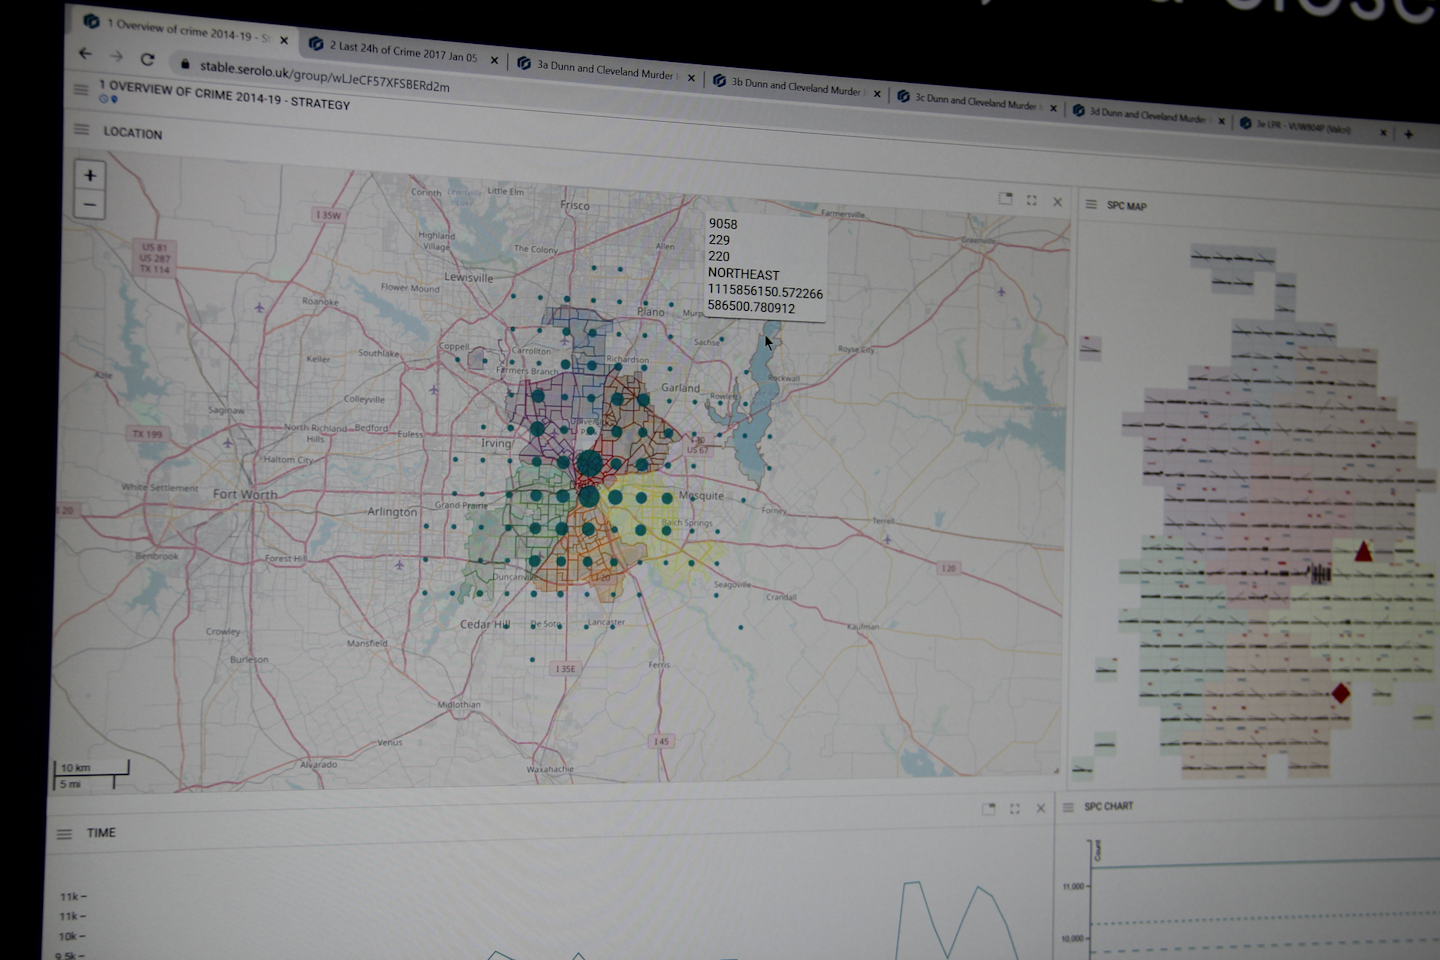The image size is (1440, 960).
Task: Go back using the browser back arrow
Action: point(85,53)
